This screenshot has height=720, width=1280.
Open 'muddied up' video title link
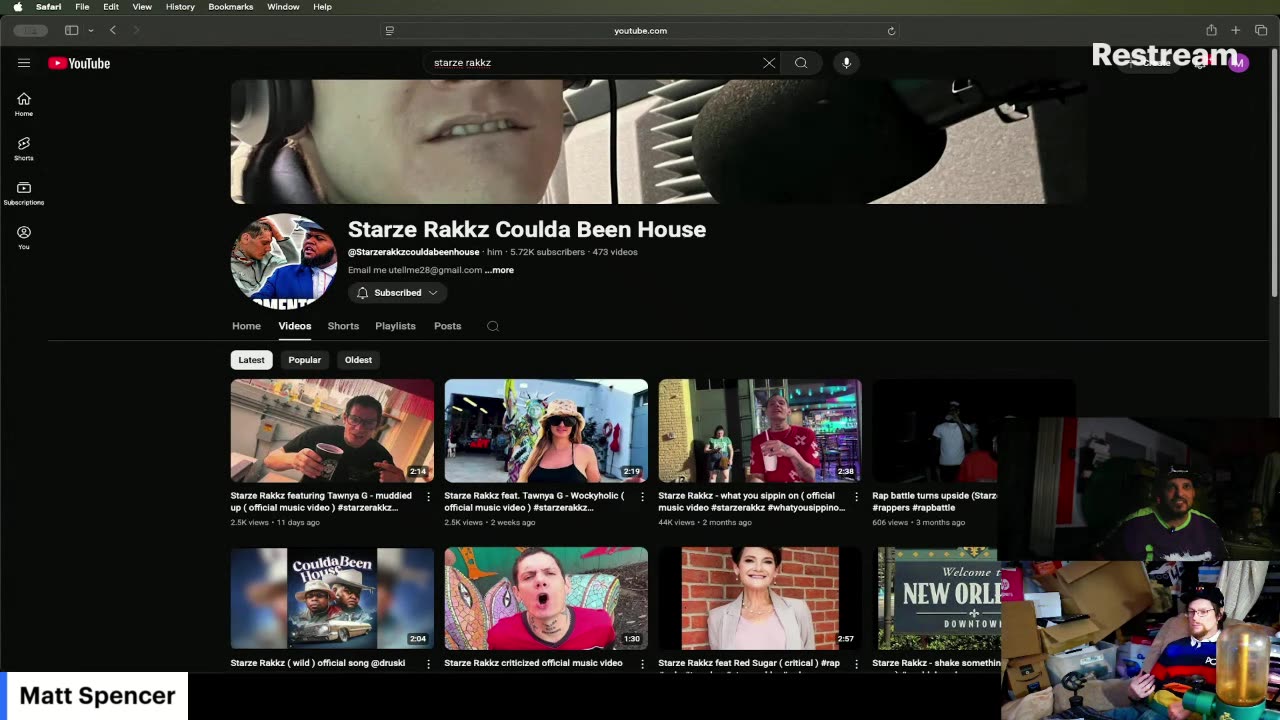[x=321, y=501]
